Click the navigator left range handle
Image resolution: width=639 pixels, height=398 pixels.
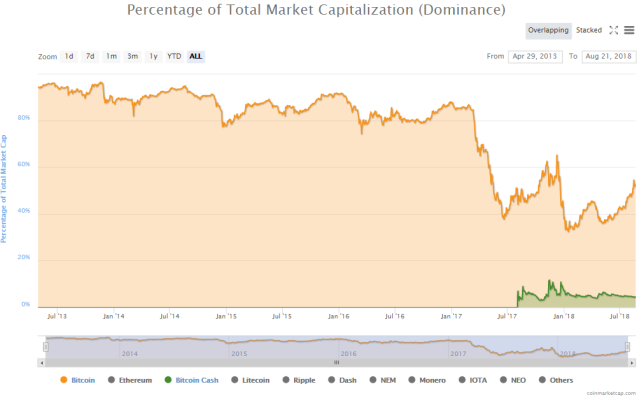(x=46, y=347)
